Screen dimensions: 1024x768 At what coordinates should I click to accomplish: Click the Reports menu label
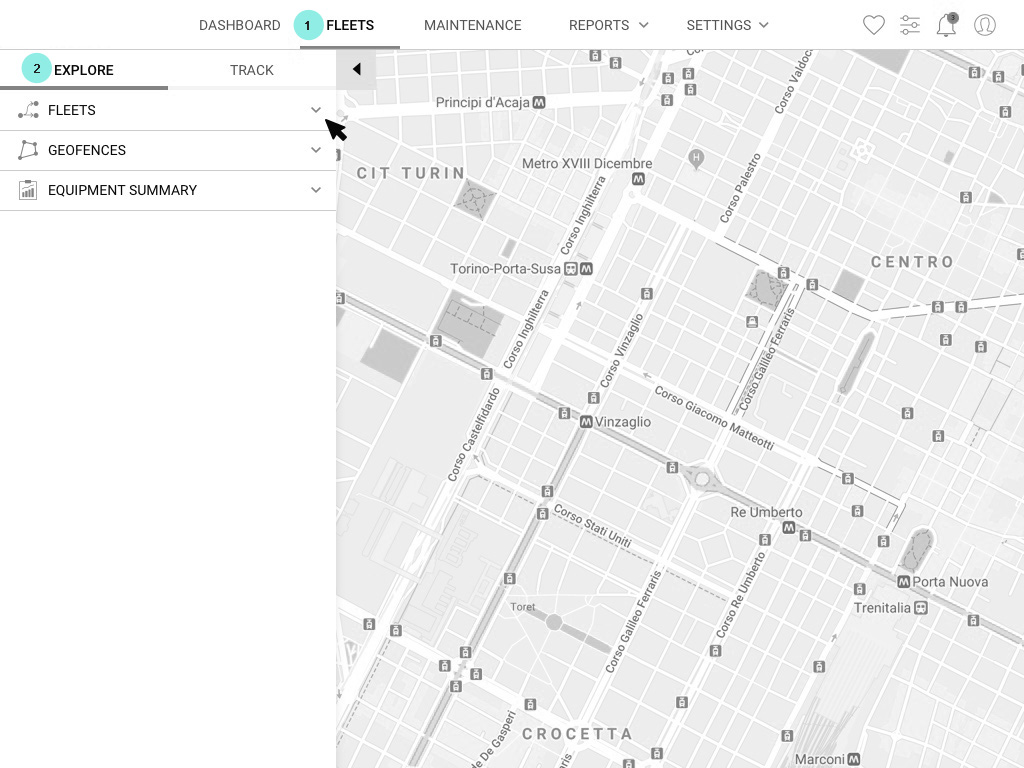tap(599, 25)
